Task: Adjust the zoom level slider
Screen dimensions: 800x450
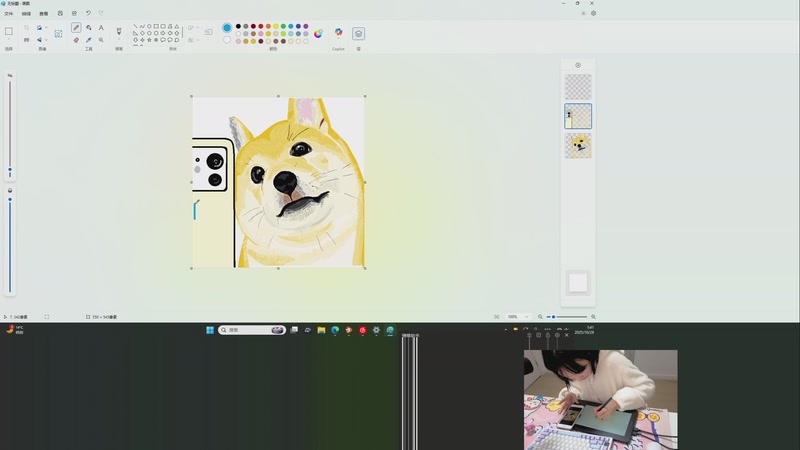Action: [567, 317]
